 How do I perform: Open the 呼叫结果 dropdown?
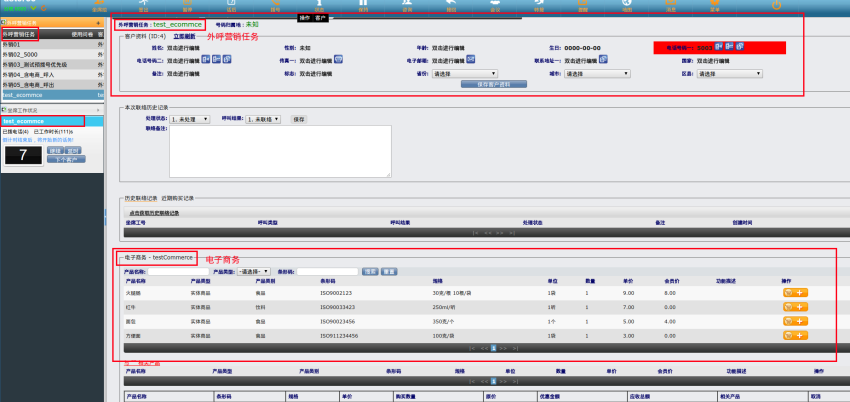point(263,118)
